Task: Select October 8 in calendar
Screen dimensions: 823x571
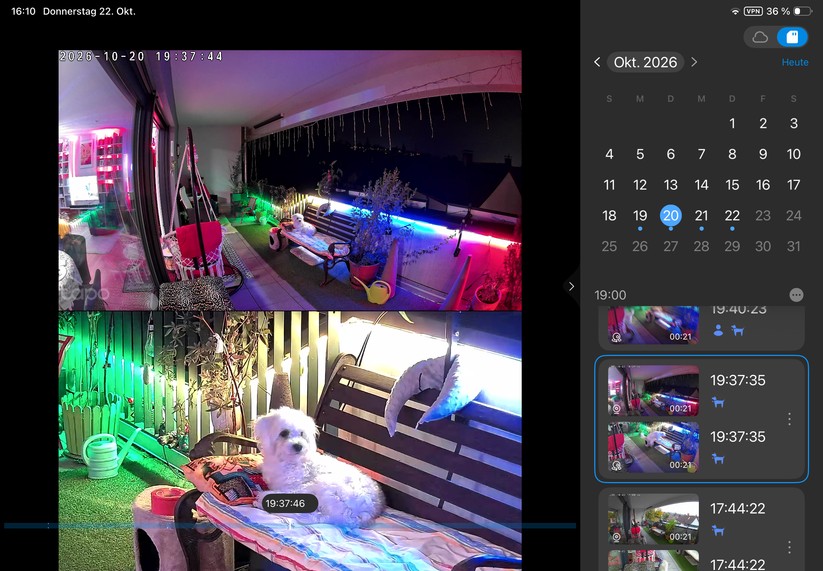Action: (732, 154)
